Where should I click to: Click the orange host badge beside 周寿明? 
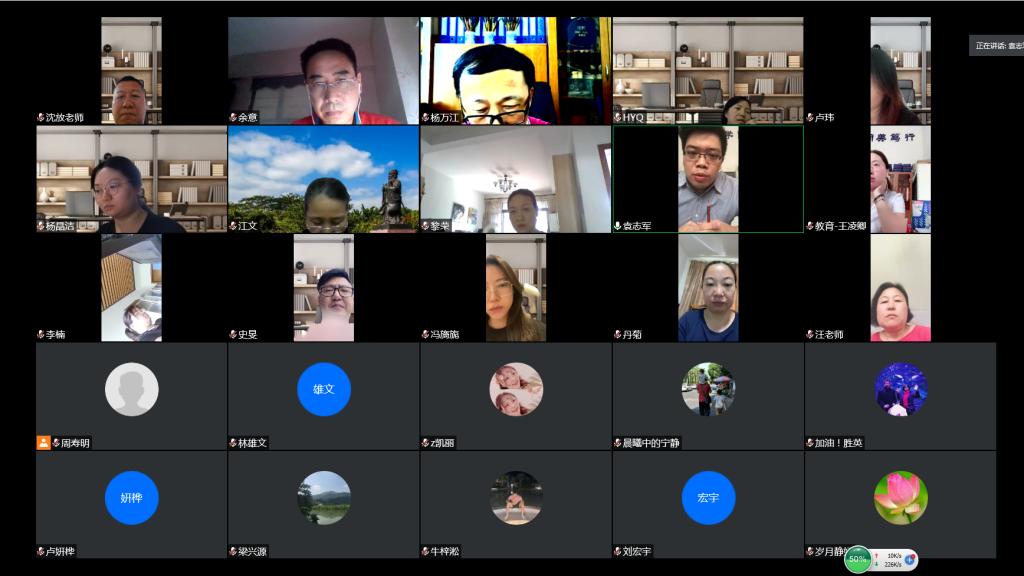(x=43, y=443)
